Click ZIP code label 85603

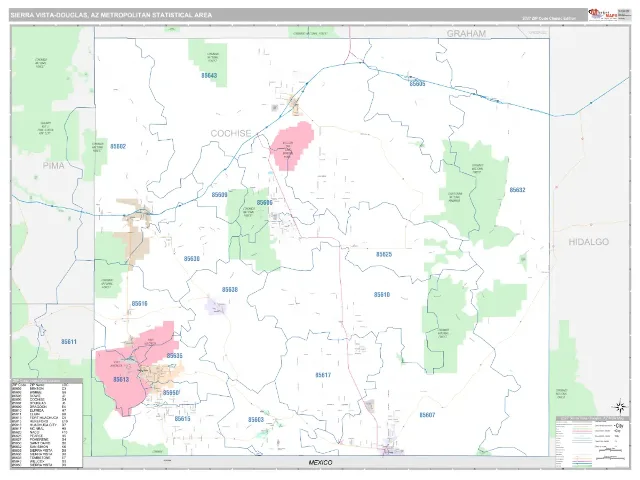(256, 420)
